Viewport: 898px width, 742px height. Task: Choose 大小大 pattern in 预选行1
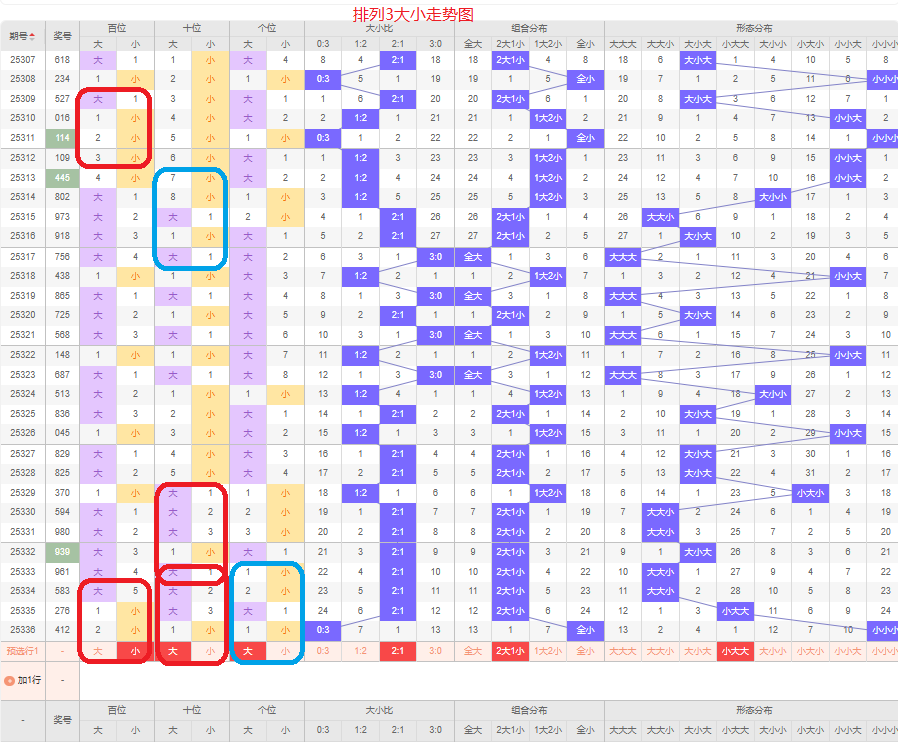698,651
